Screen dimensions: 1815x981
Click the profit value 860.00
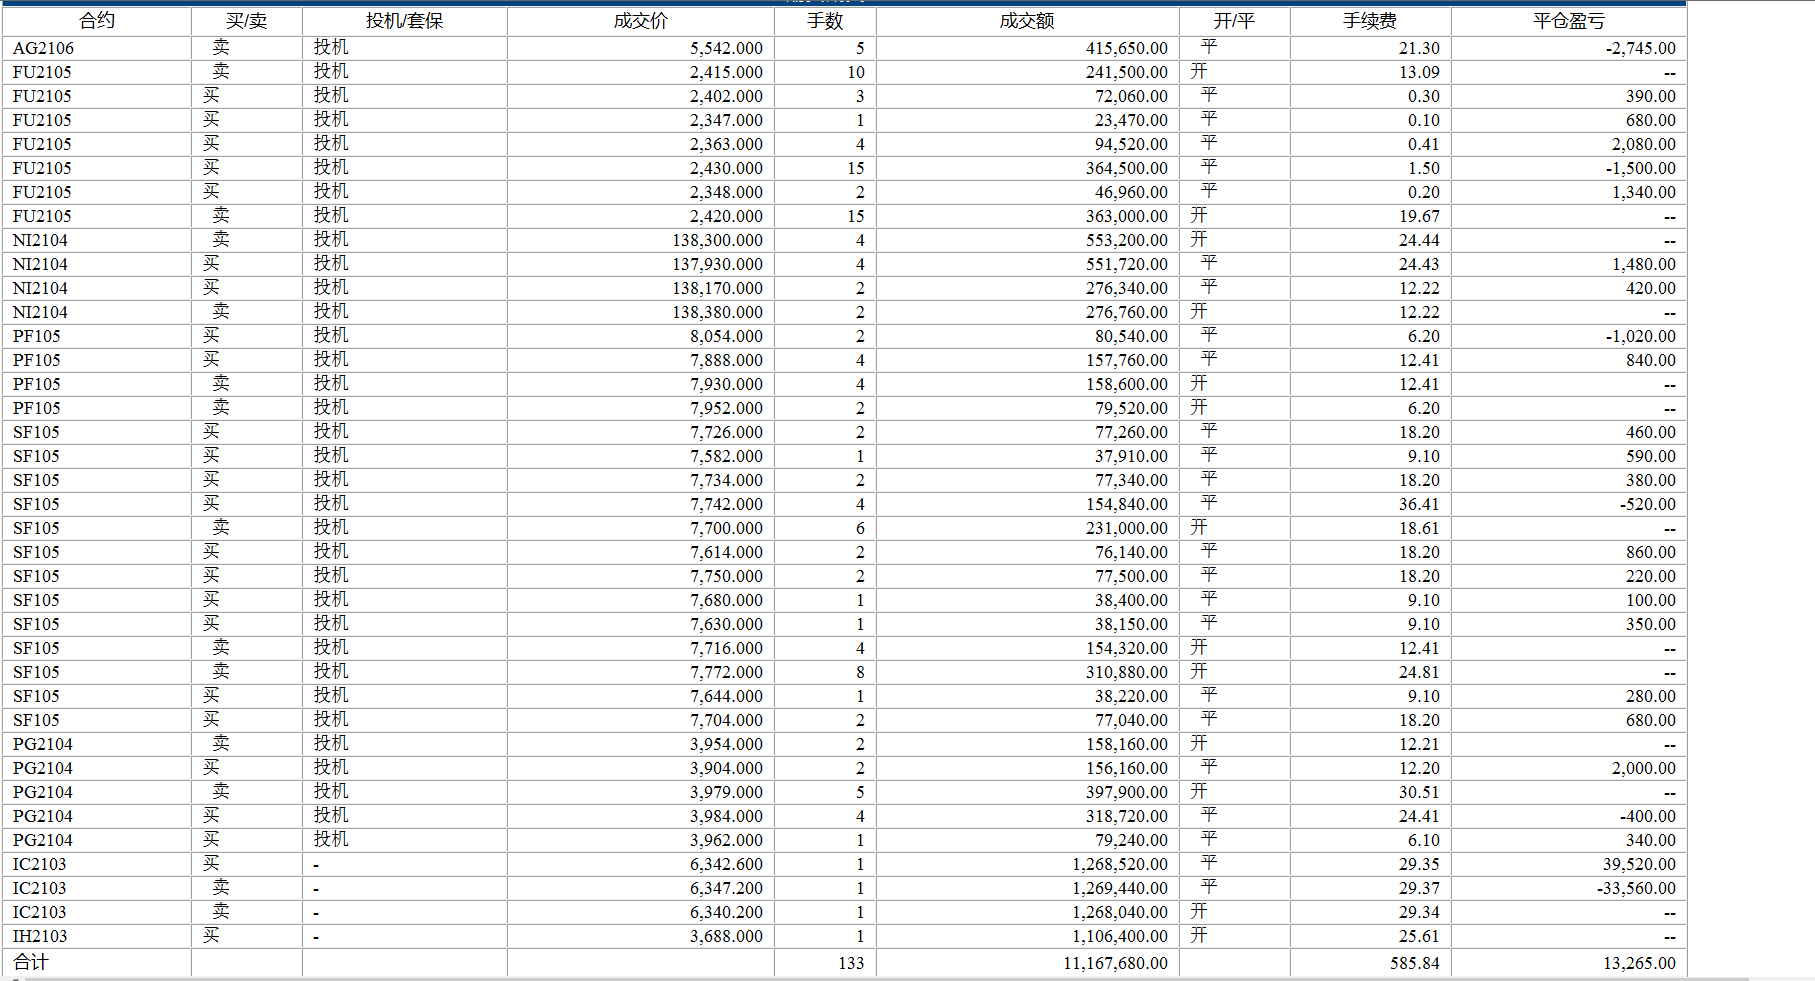pos(1651,552)
